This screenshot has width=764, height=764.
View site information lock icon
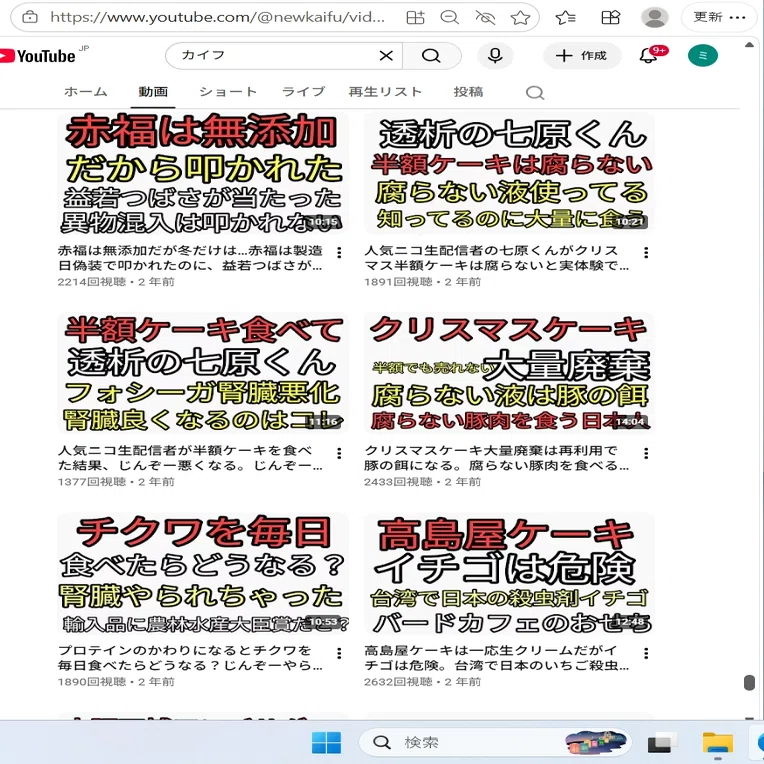30,18
